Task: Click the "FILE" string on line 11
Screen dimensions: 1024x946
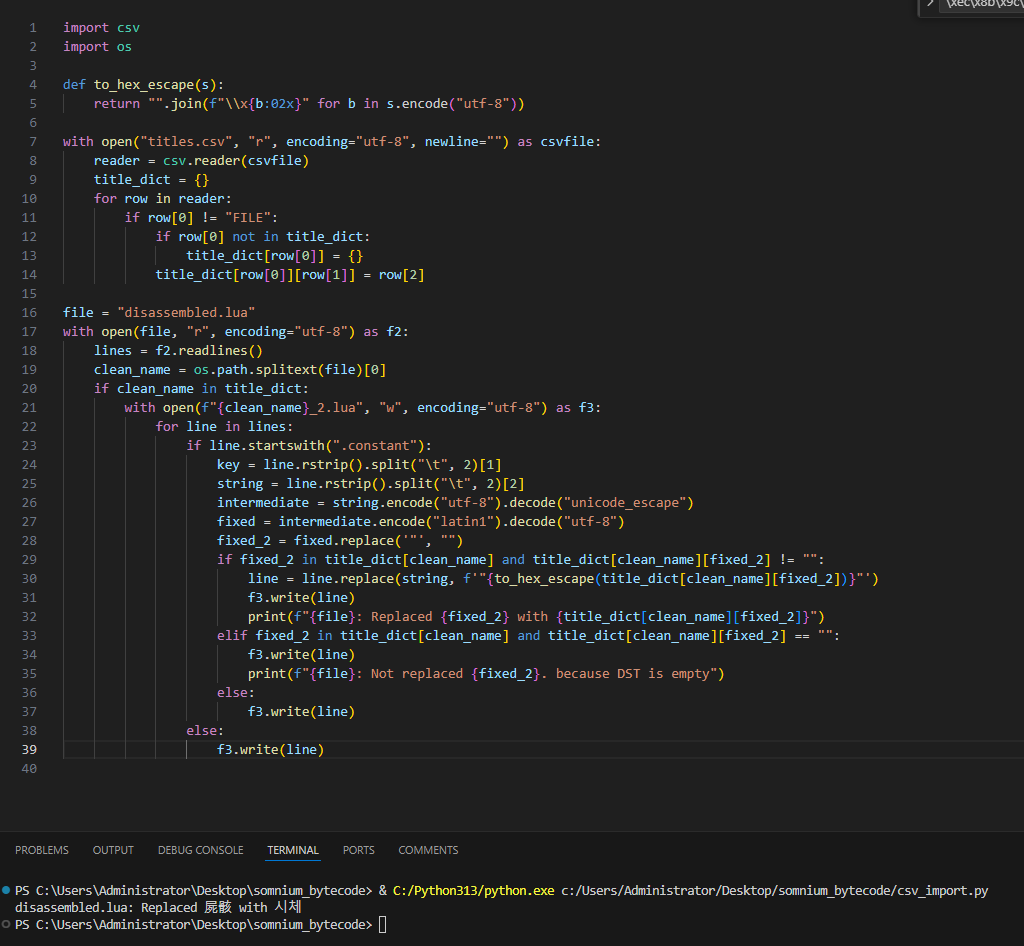Action: tap(248, 217)
